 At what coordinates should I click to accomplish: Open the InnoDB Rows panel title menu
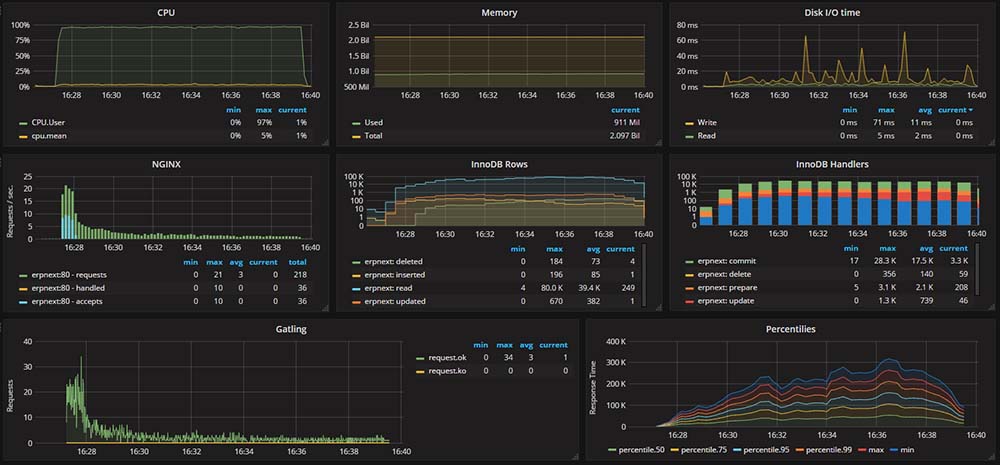501,164
